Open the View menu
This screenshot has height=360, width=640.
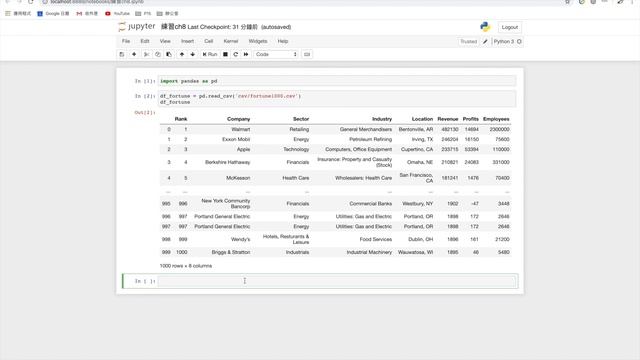pyautogui.click(x=165, y=41)
